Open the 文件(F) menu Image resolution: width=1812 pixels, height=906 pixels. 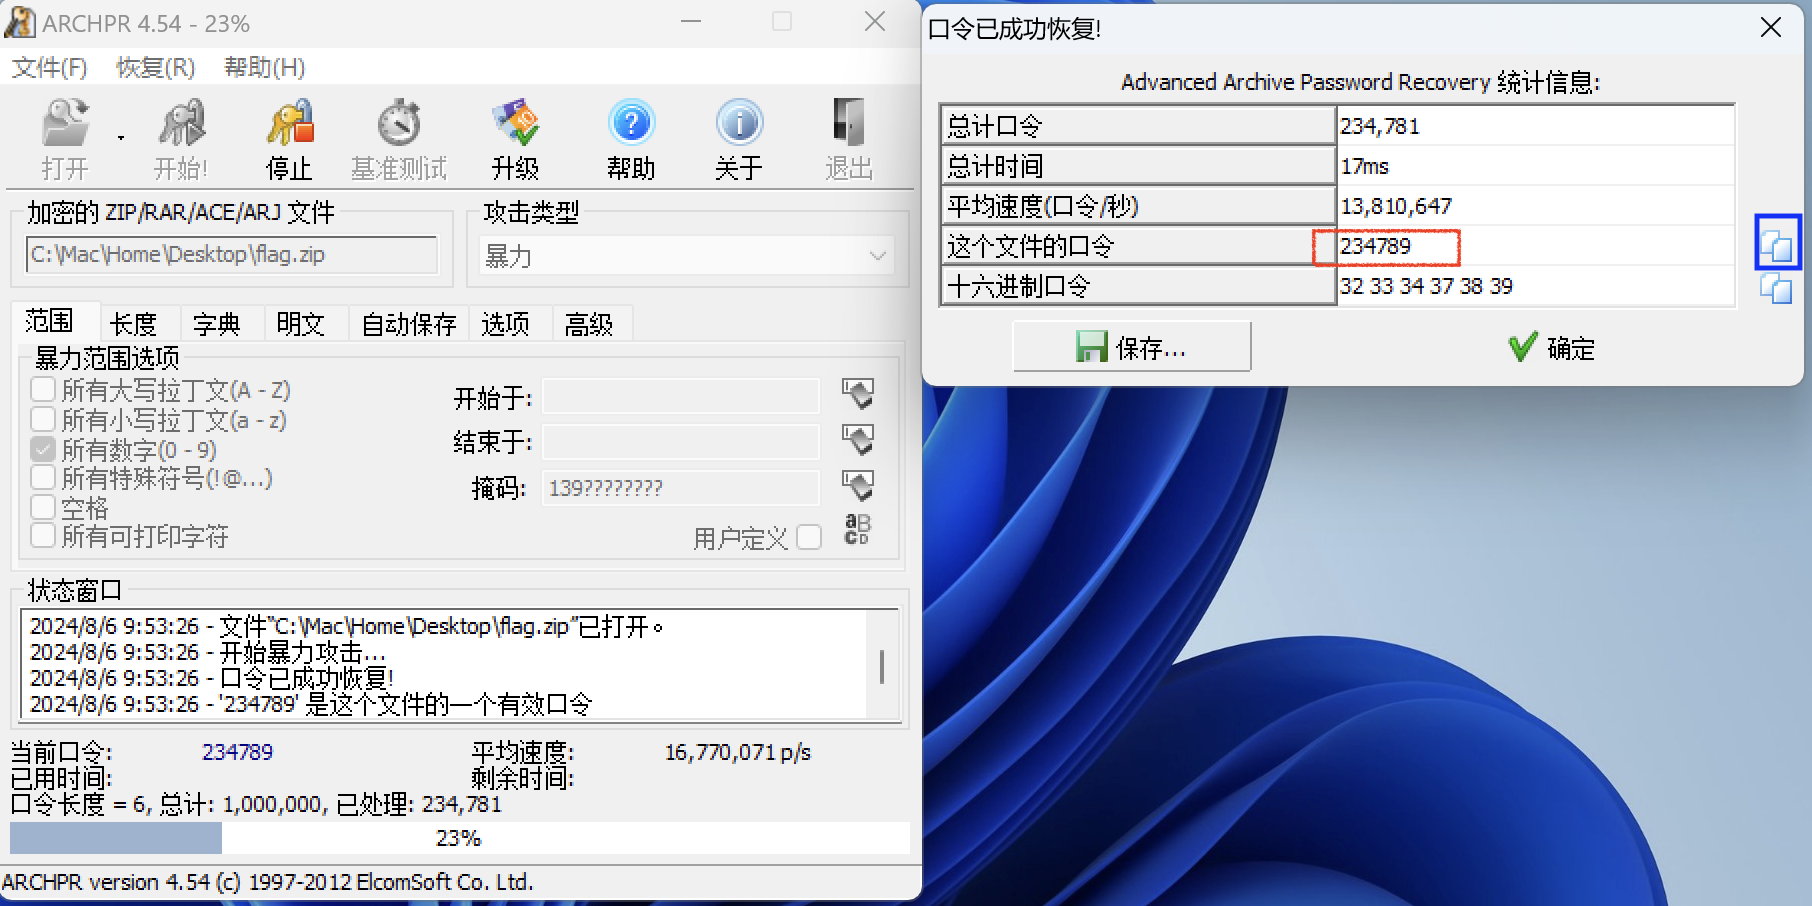50,67
